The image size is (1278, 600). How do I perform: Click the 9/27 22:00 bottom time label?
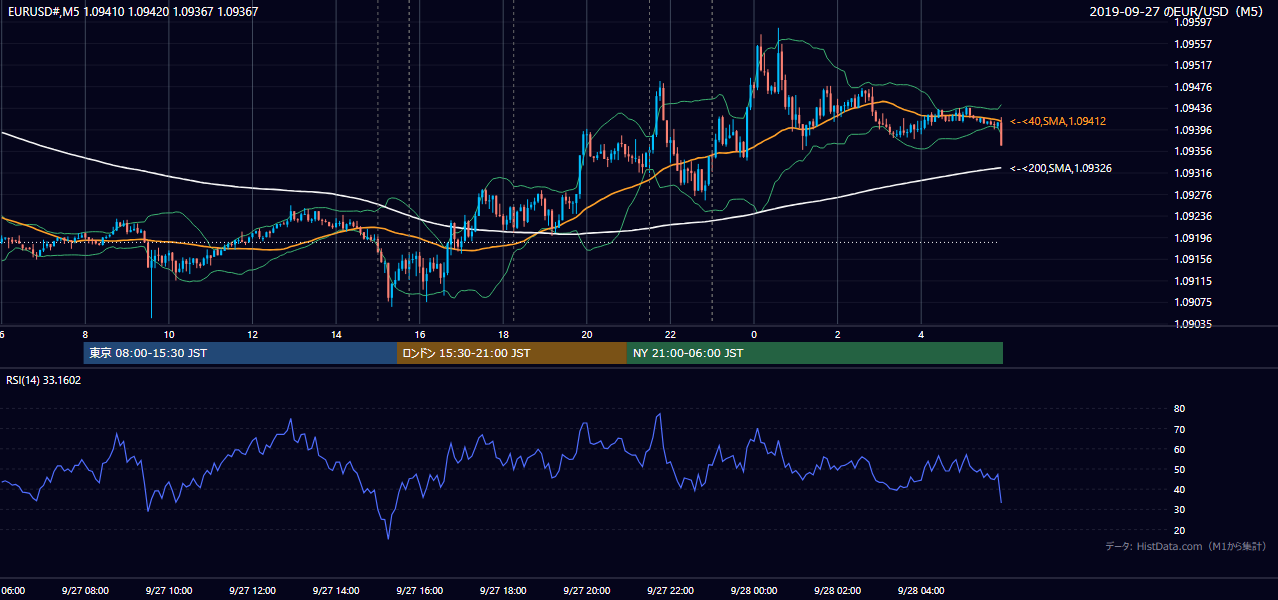point(669,590)
